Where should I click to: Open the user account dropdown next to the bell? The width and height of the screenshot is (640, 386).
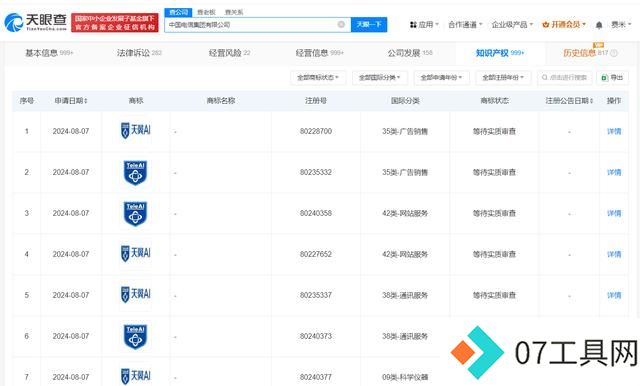621,24
